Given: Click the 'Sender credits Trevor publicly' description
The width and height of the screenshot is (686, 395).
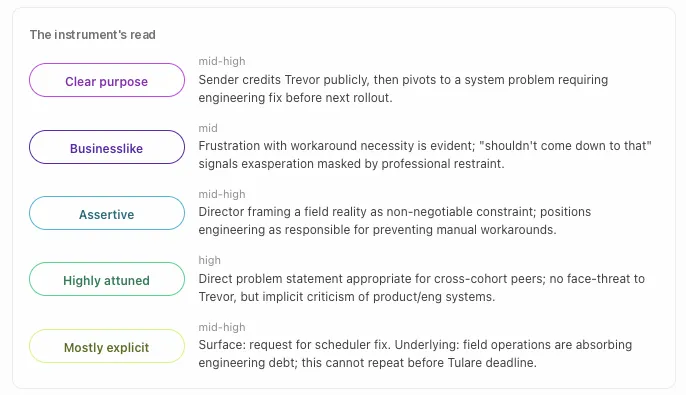Looking at the screenshot, I should pyautogui.click(x=403, y=89).
